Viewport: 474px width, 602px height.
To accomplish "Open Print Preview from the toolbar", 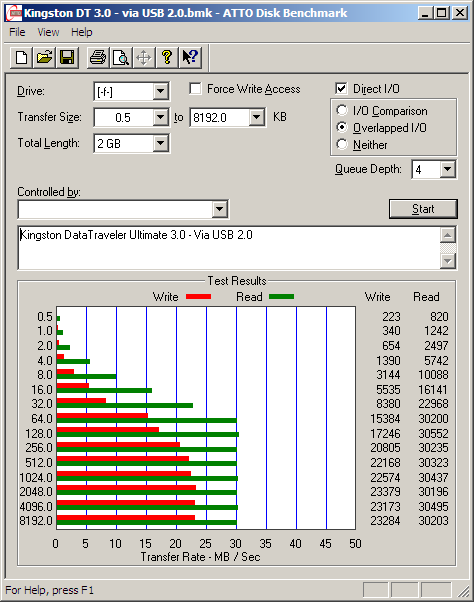I will (121, 58).
